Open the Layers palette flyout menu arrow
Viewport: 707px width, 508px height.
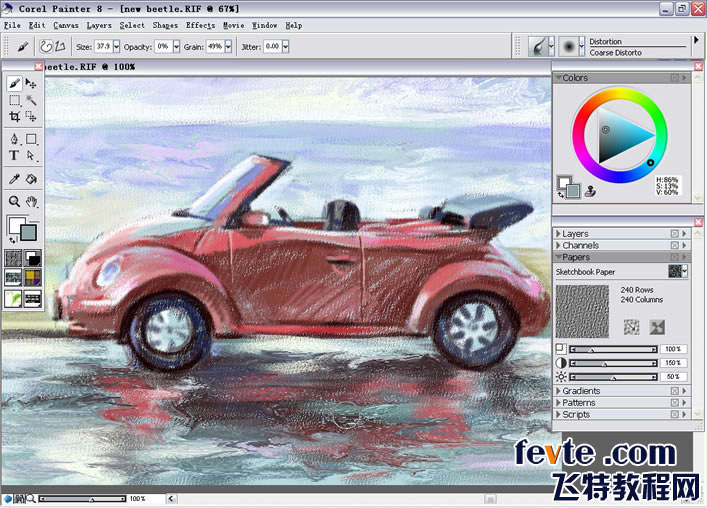[x=684, y=233]
